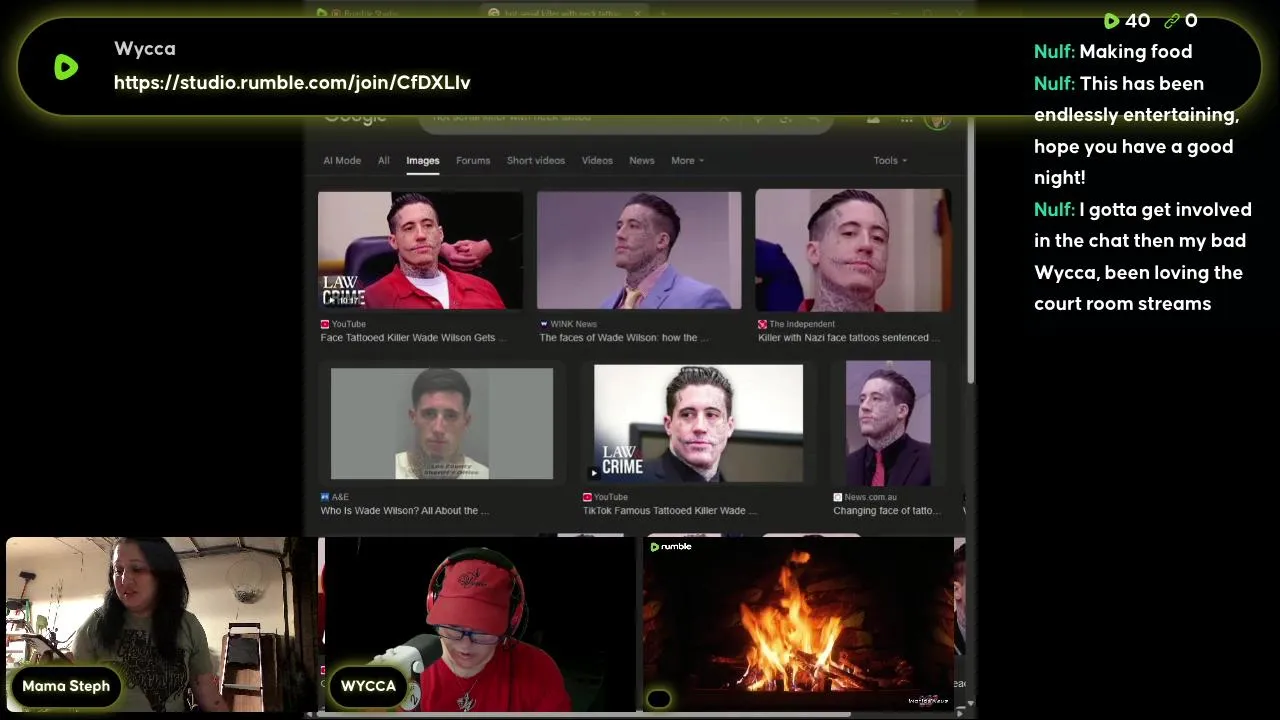Open The Independent image thumbnail
Image resolution: width=1280 pixels, height=720 pixels.
pos(853,250)
